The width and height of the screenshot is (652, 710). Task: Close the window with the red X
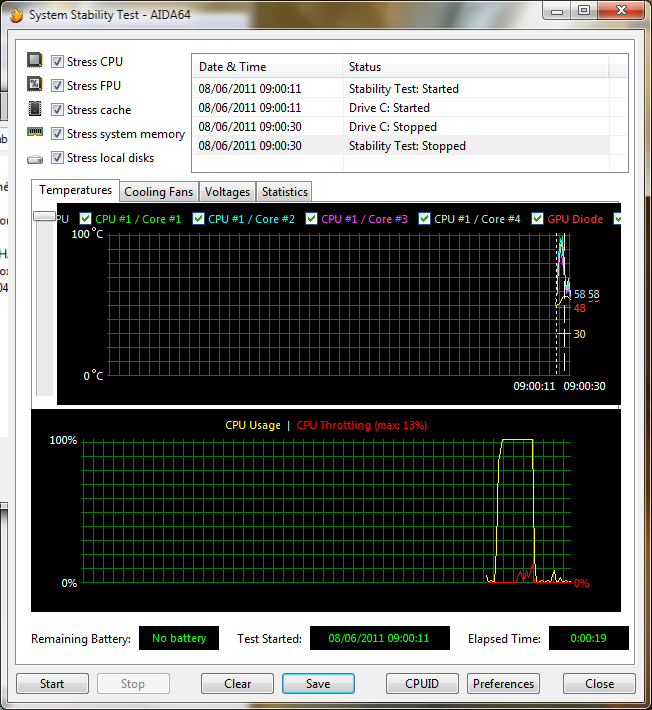(x=621, y=10)
